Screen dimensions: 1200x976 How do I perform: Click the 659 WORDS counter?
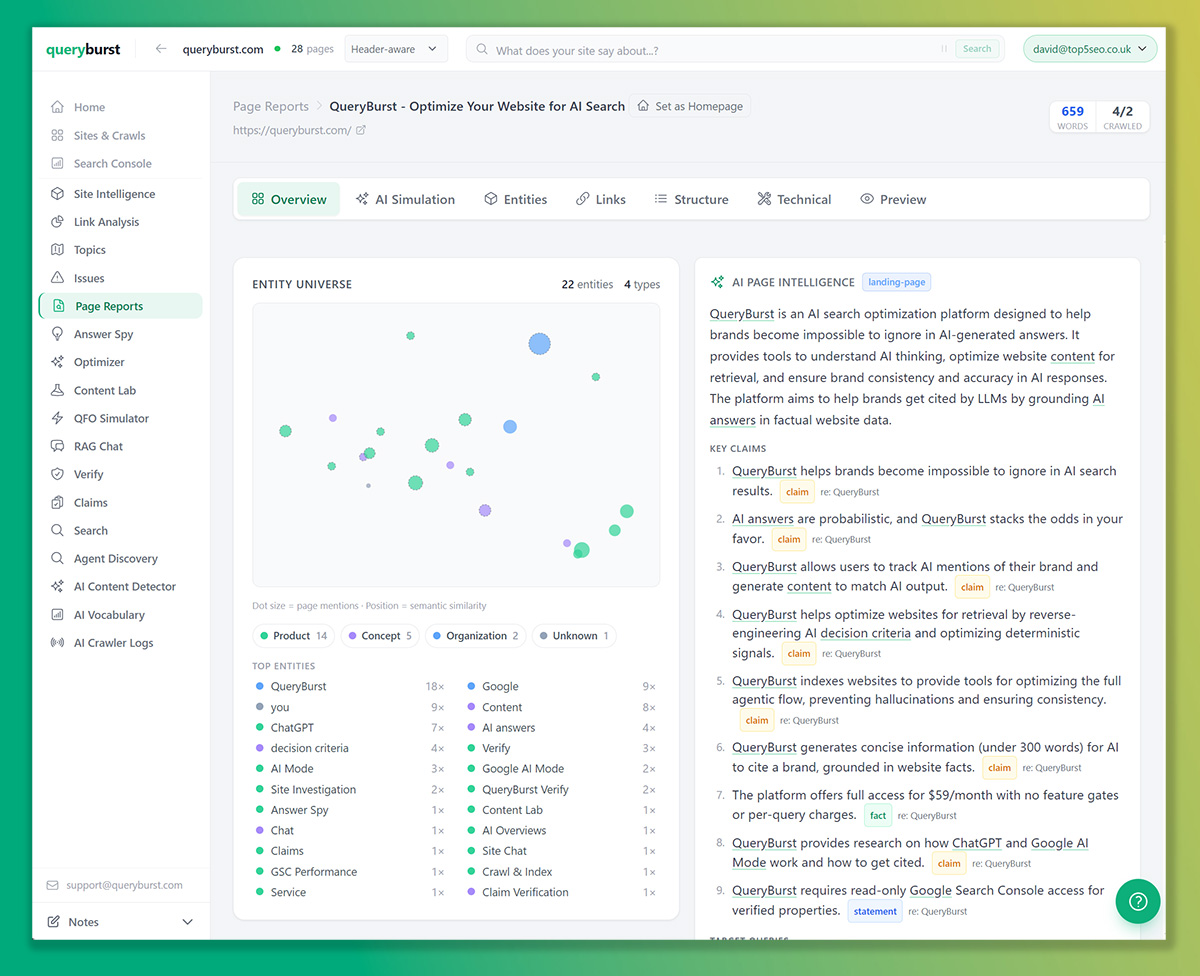pyautogui.click(x=1072, y=117)
